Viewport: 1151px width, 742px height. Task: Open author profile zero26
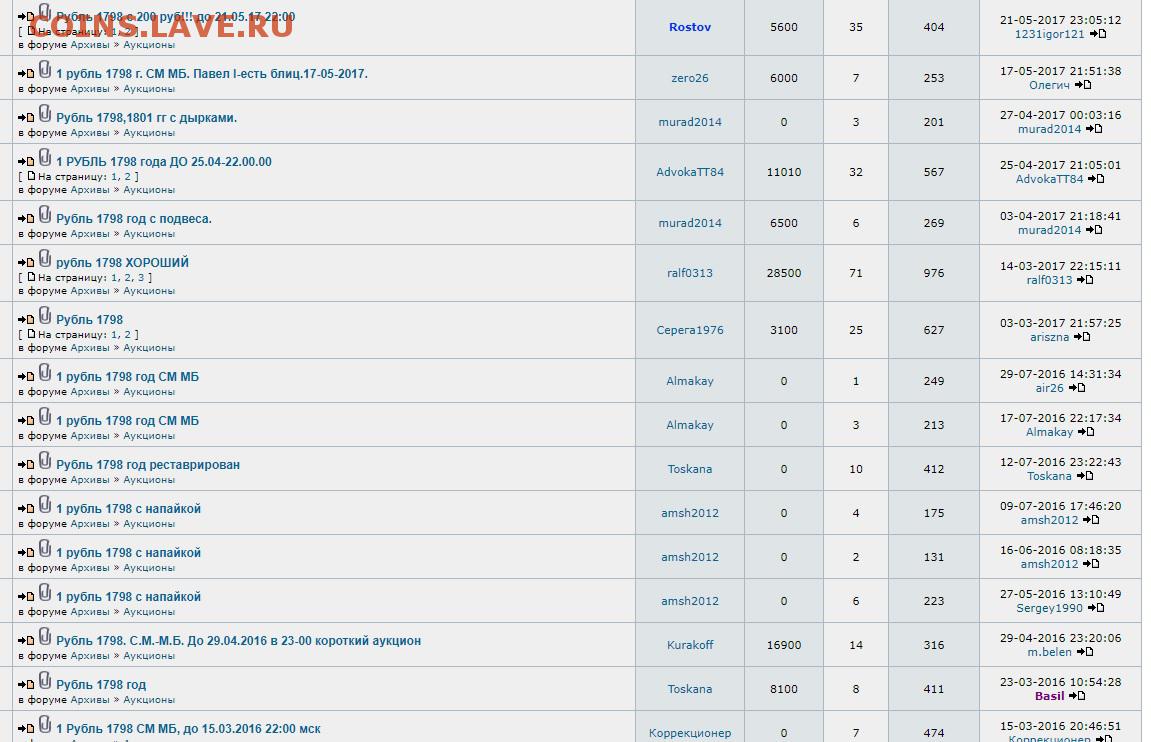(x=689, y=78)
